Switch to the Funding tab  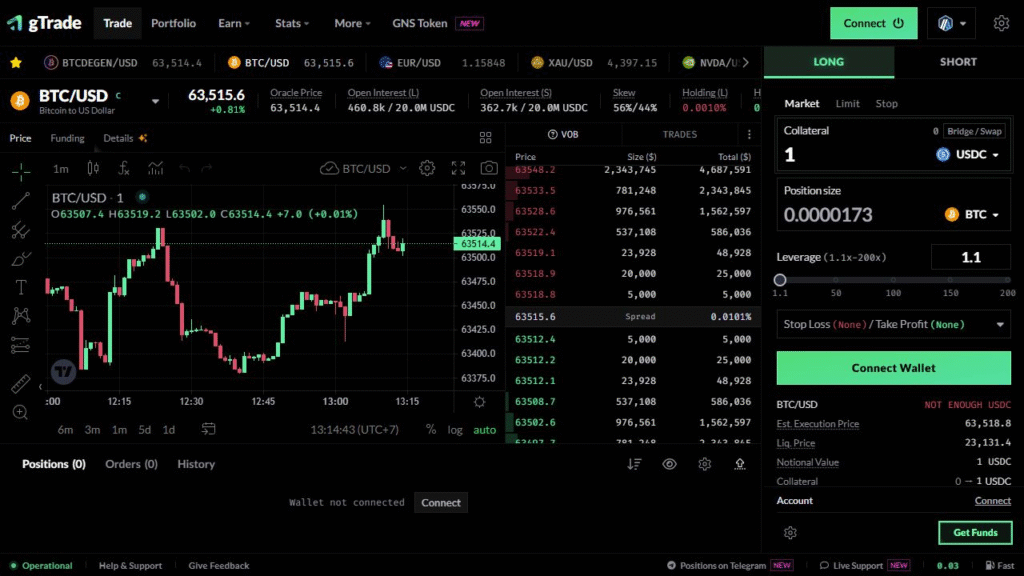[67, 138]
